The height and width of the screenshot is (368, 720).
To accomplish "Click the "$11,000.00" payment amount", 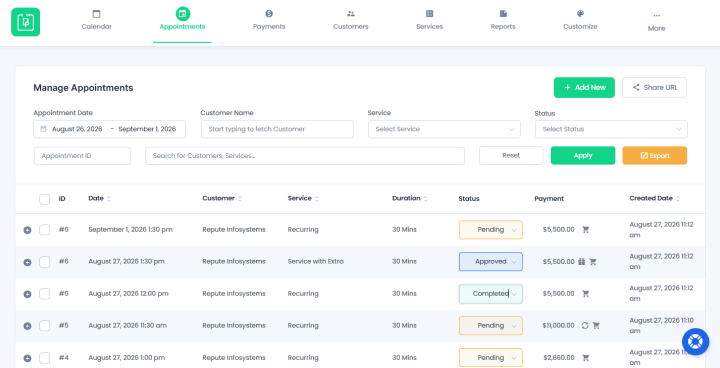I will [558, 325].
